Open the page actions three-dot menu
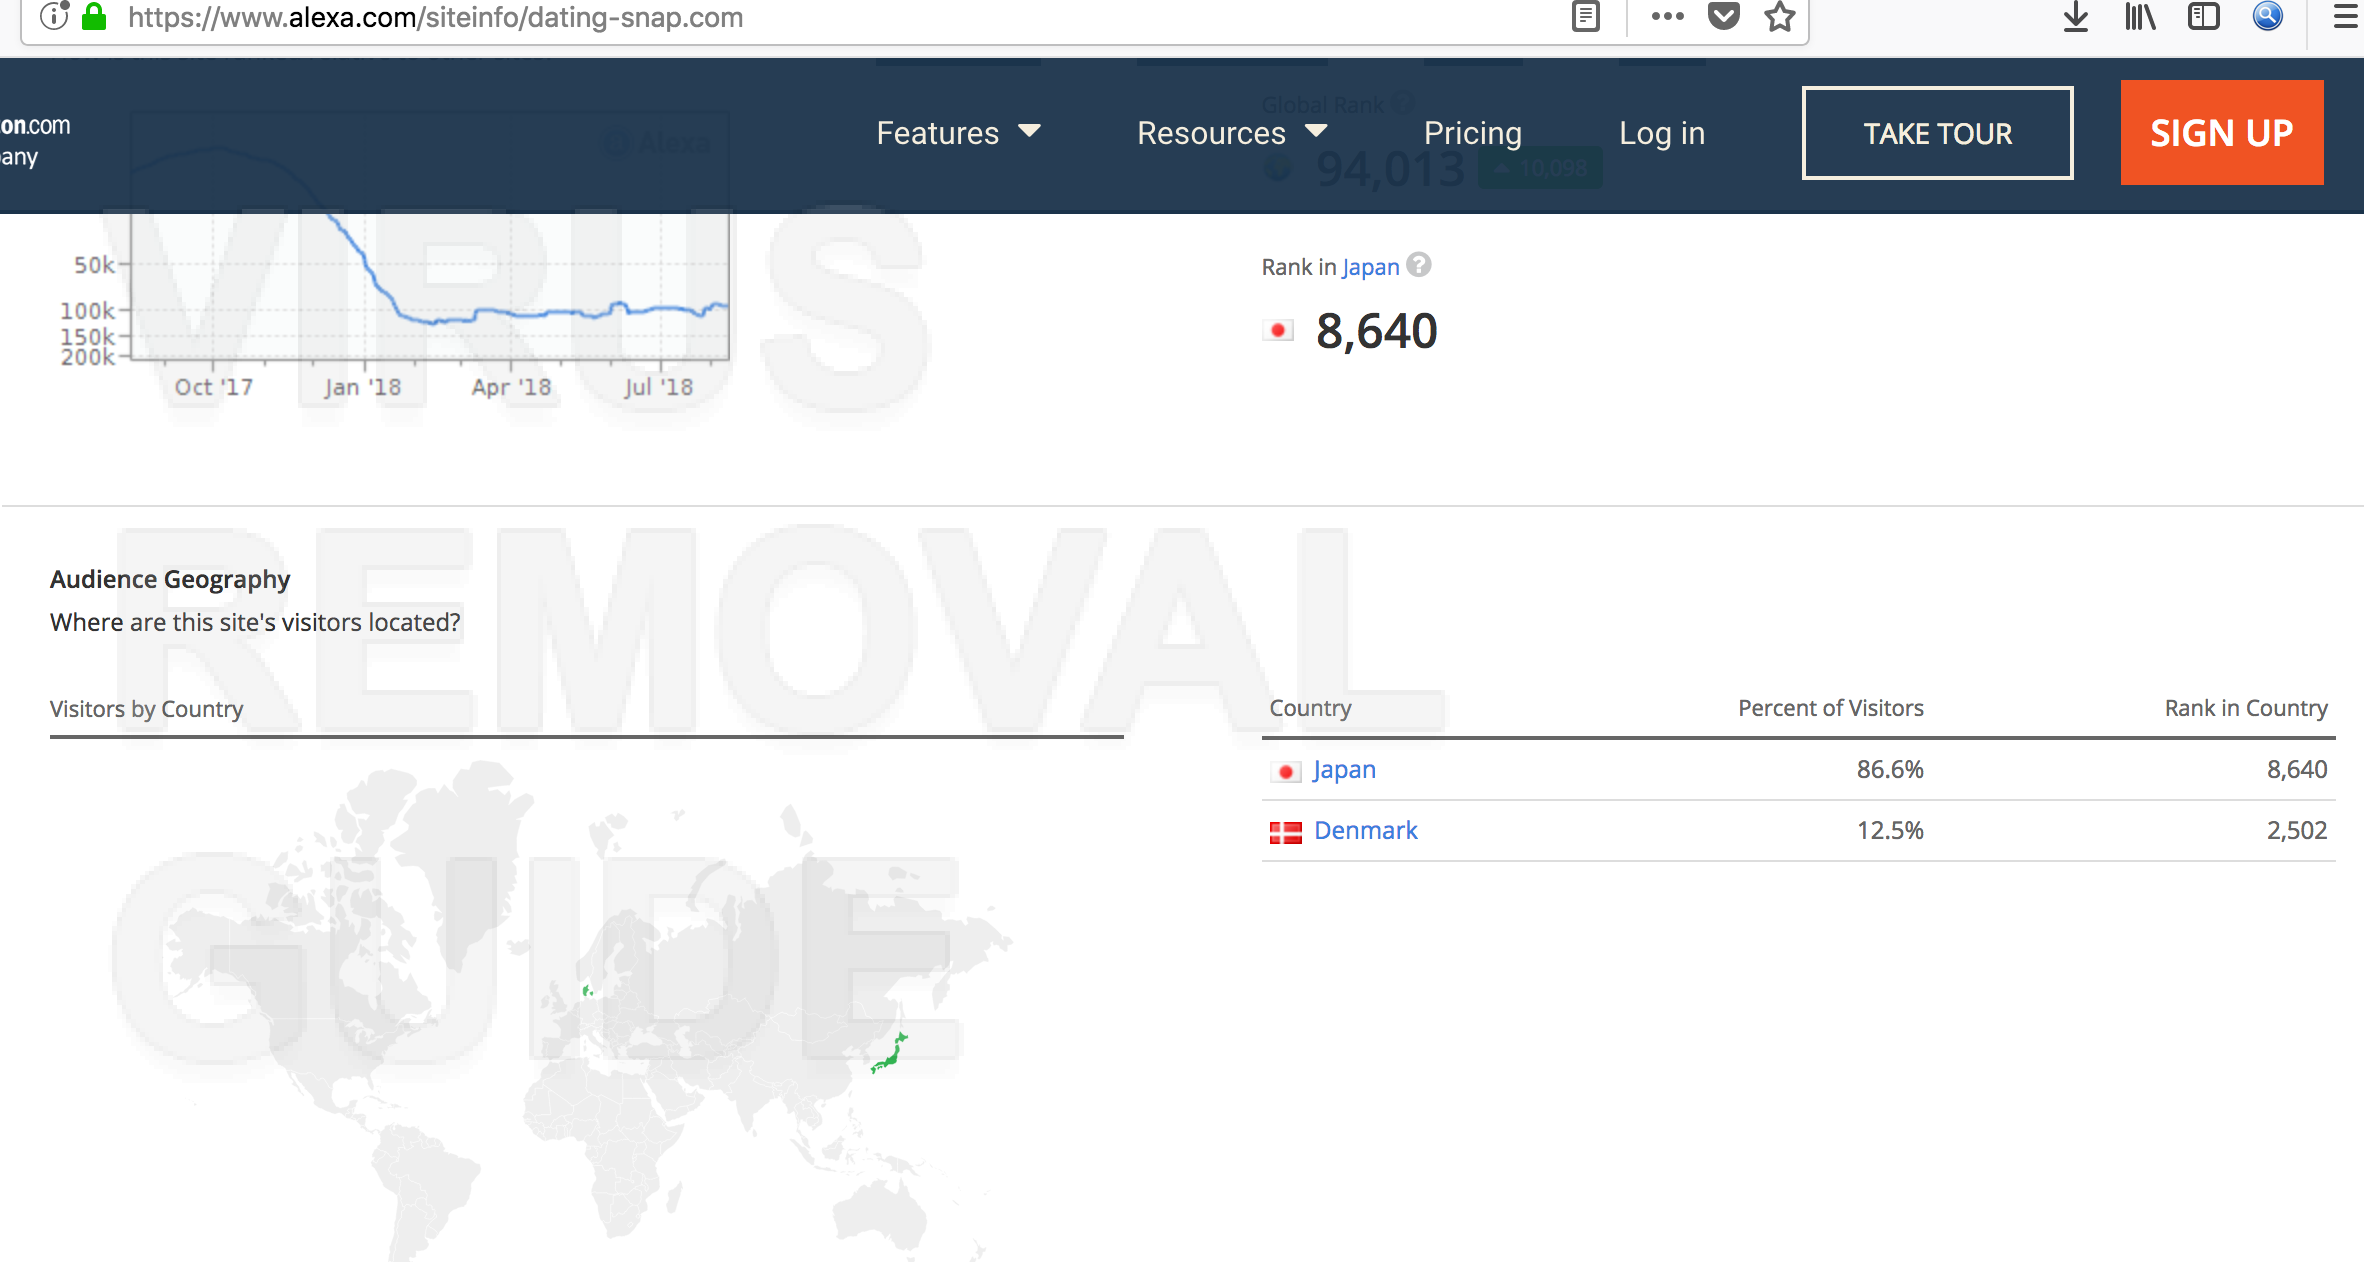Image resolution: width=2364 pixels, height=1262 pixels. (1668, 16)
